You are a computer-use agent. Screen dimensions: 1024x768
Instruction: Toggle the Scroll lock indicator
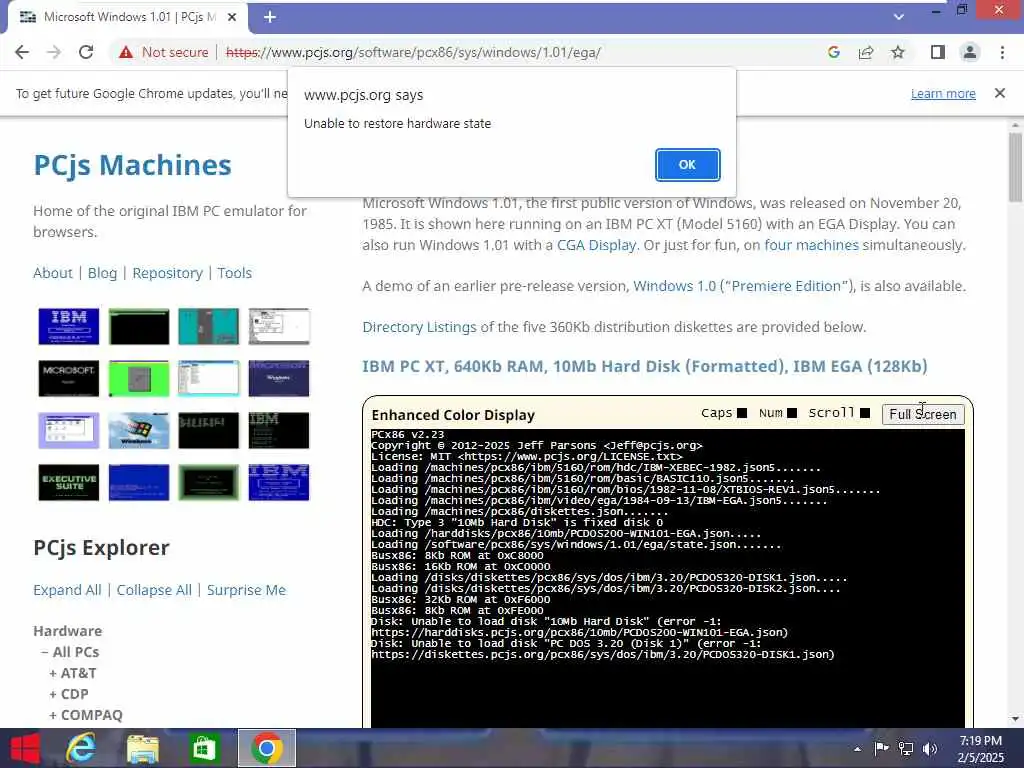(x=865, y=413)
